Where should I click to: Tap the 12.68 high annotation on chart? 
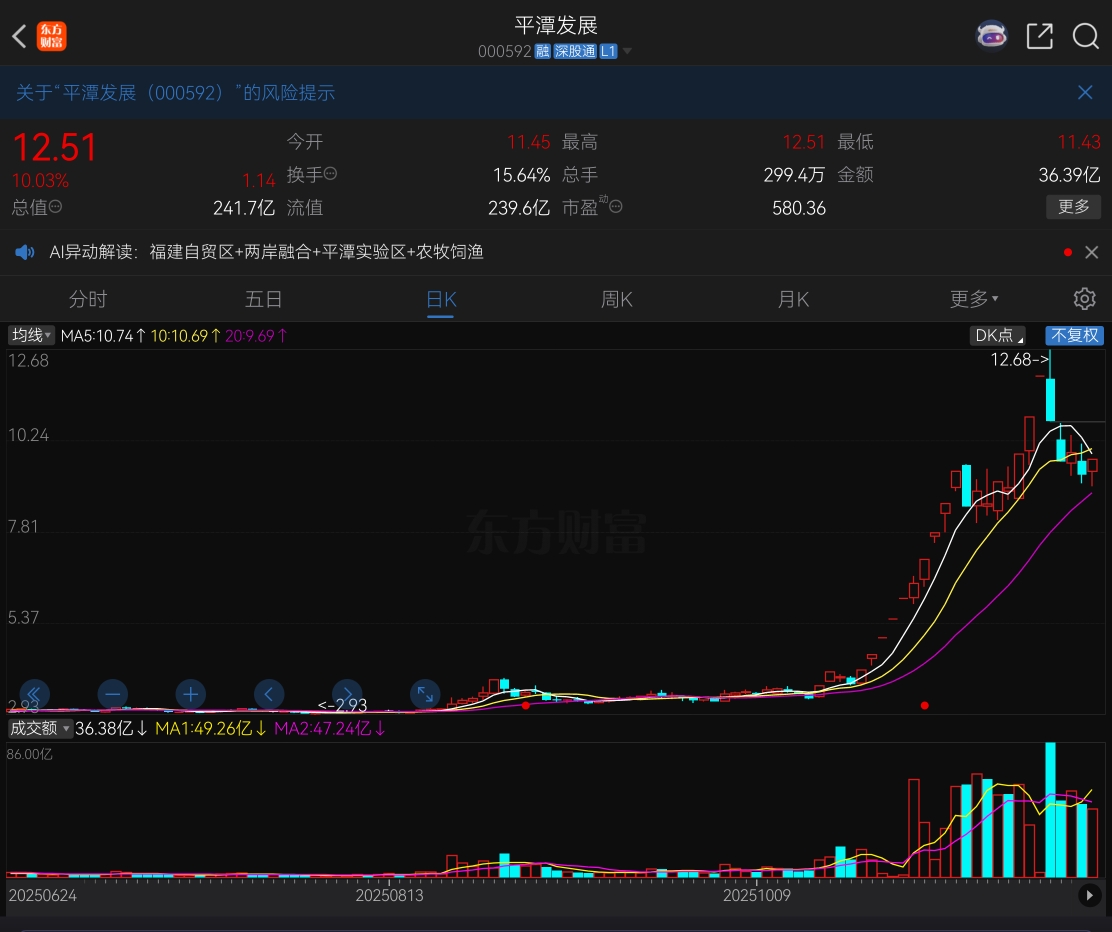[x=1020, y=360]
